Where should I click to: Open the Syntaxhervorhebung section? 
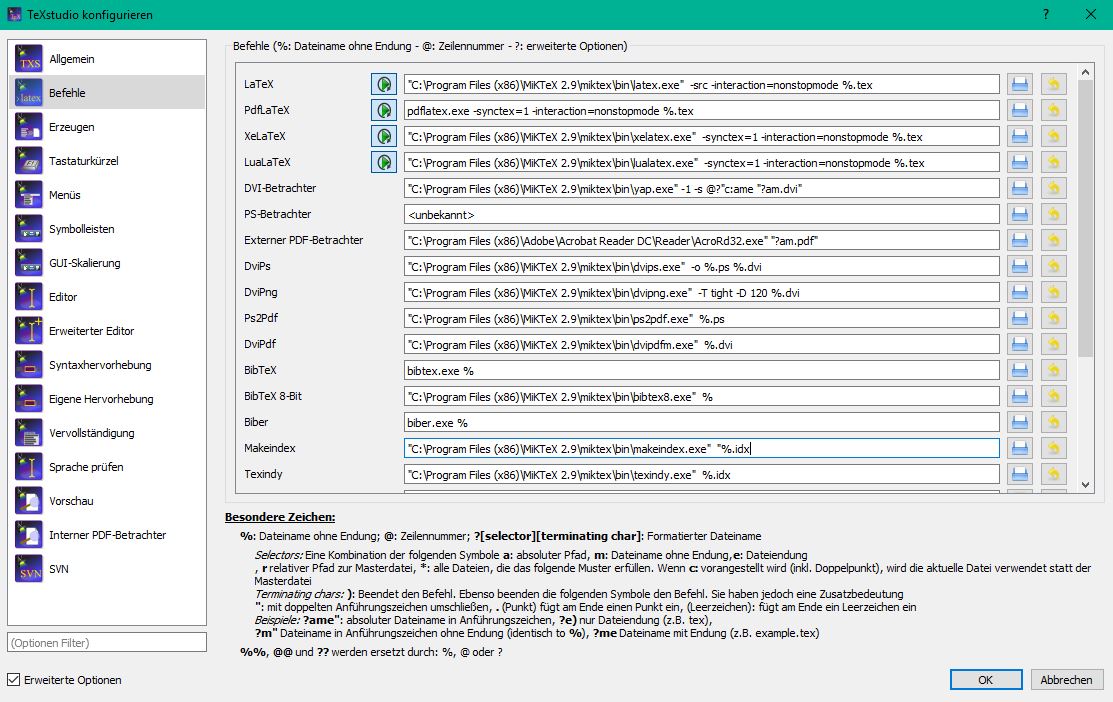pyautogui.click(x=107, y=366)
